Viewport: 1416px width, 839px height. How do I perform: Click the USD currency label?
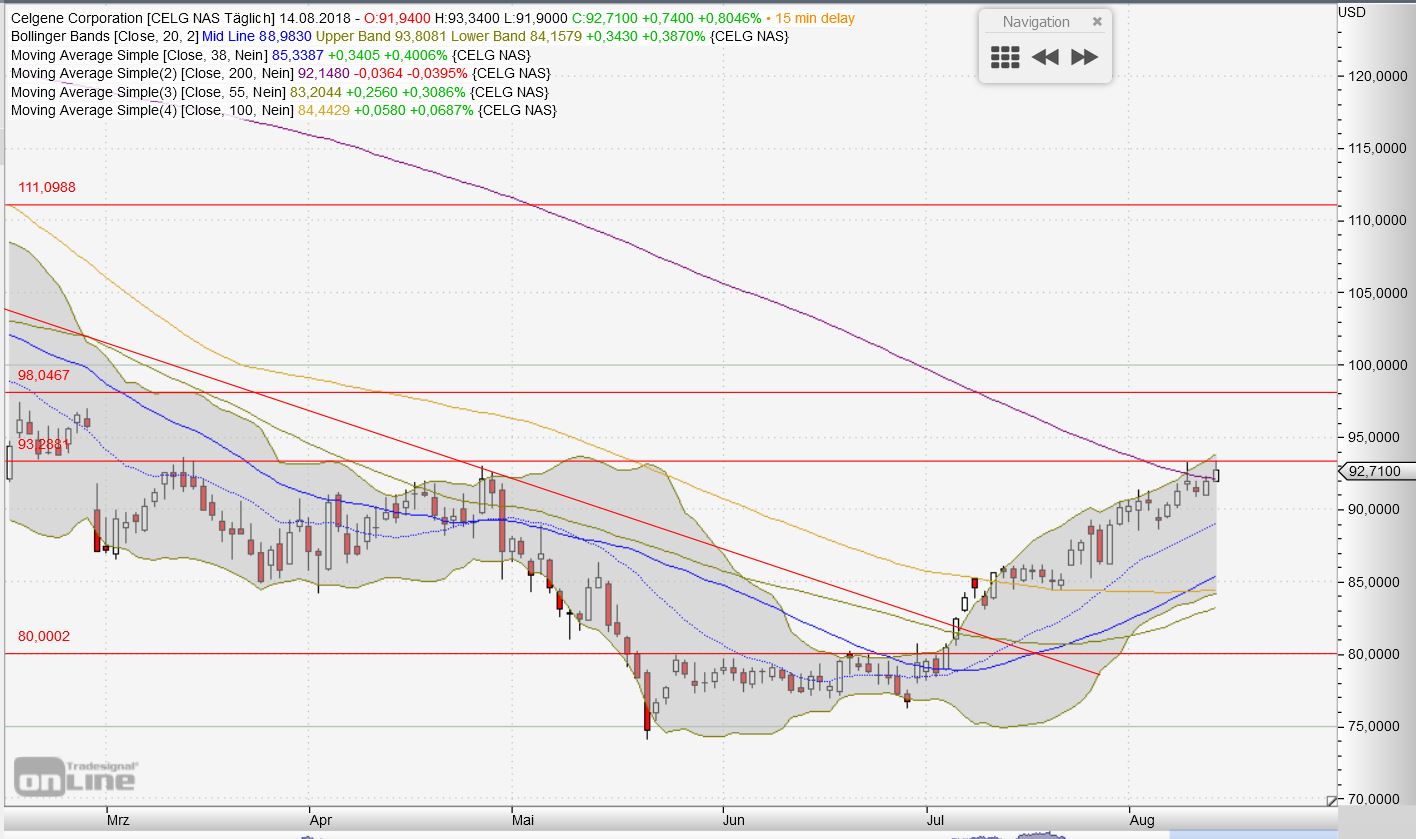(x=1351, y=12)
